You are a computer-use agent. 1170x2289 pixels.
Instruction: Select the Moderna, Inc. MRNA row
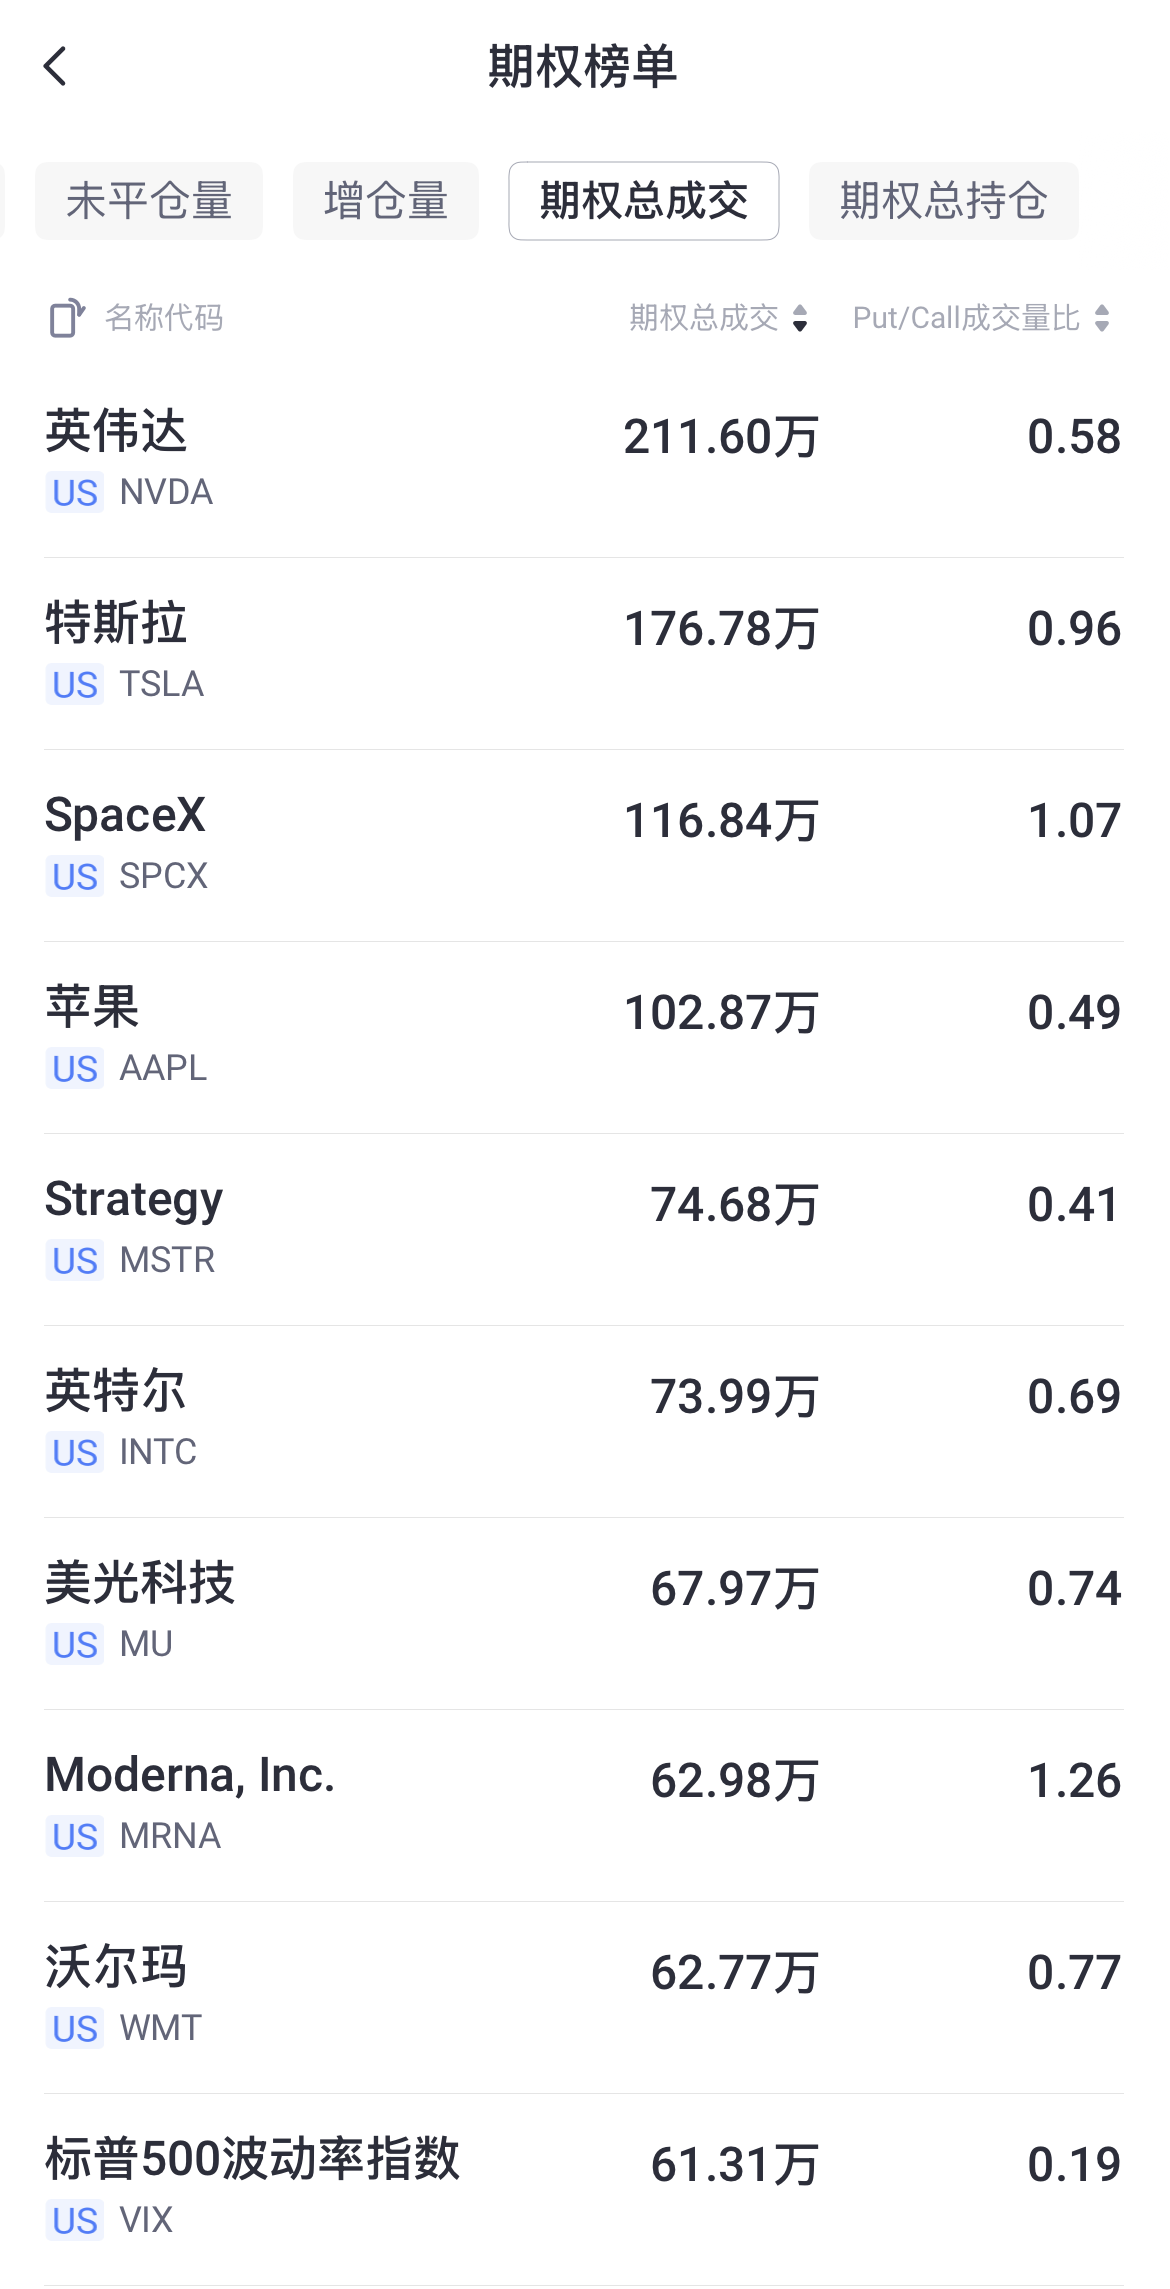point(584,1806)
